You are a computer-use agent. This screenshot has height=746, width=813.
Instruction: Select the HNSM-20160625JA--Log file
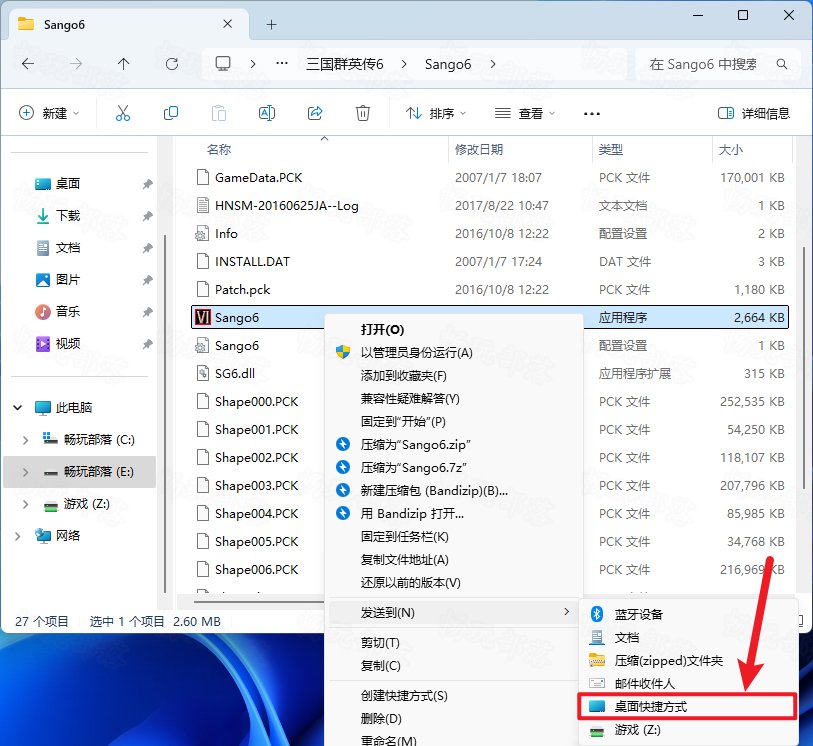(490, 205)
